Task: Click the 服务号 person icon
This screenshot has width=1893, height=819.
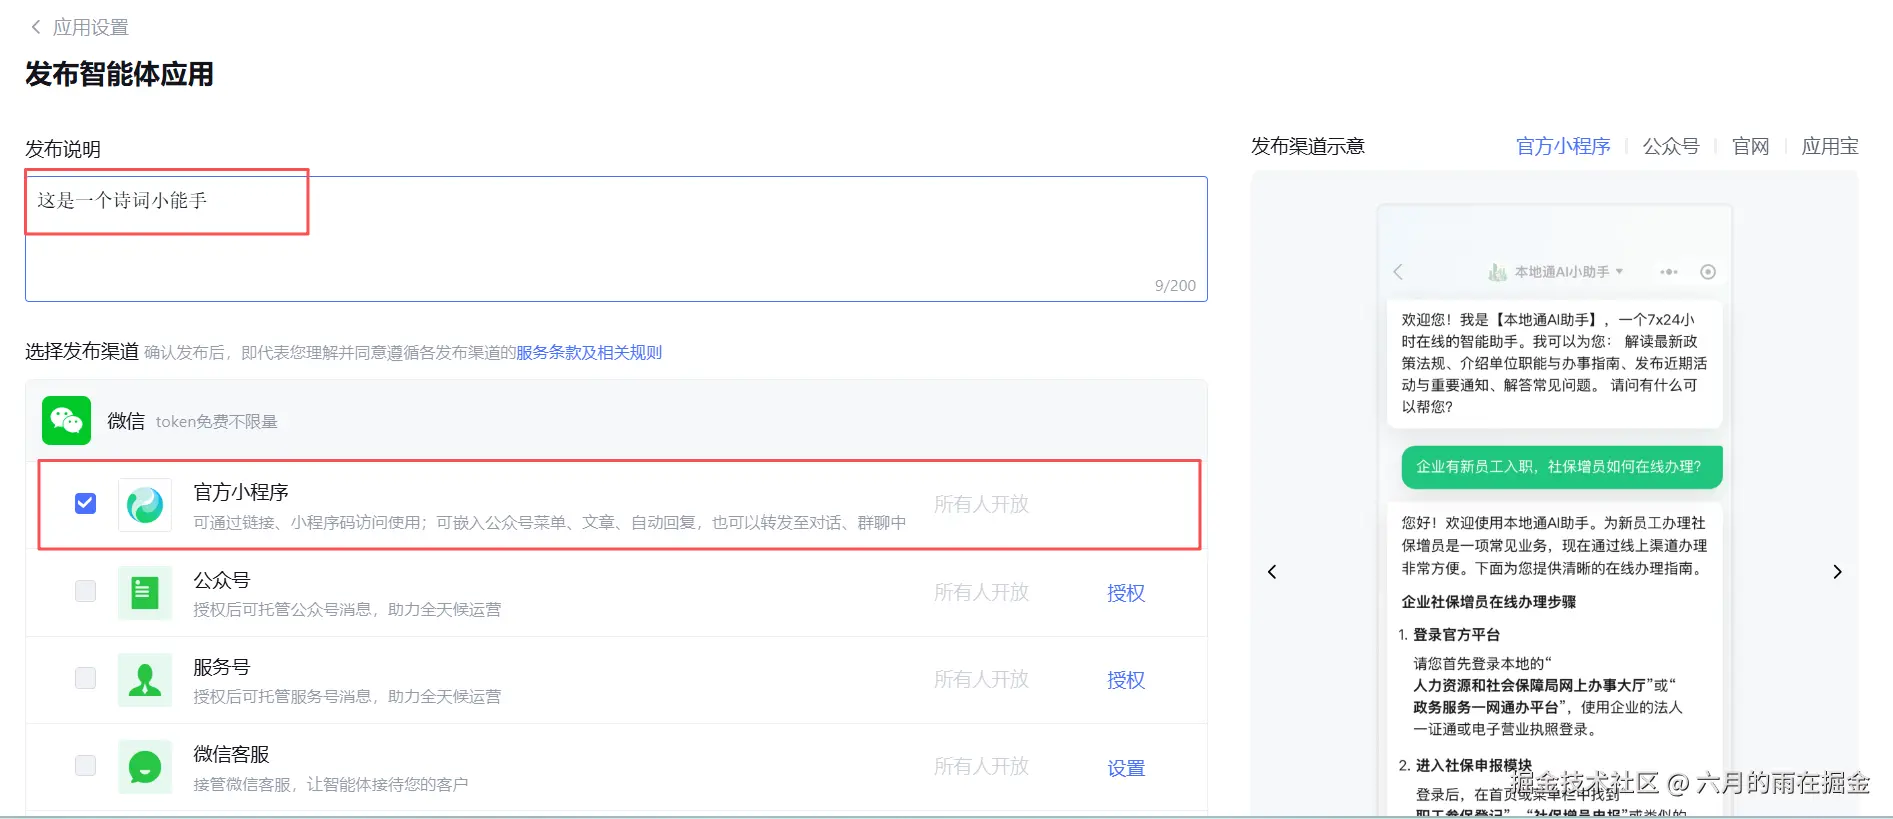Action: click(x=145, y=680)
